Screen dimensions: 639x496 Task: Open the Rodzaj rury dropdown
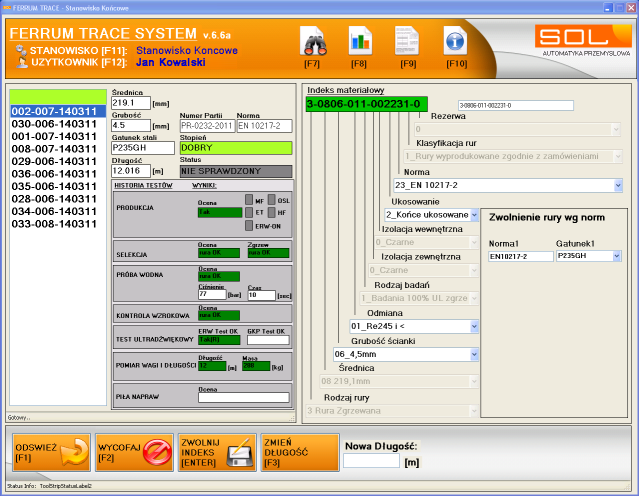point(392,411)
